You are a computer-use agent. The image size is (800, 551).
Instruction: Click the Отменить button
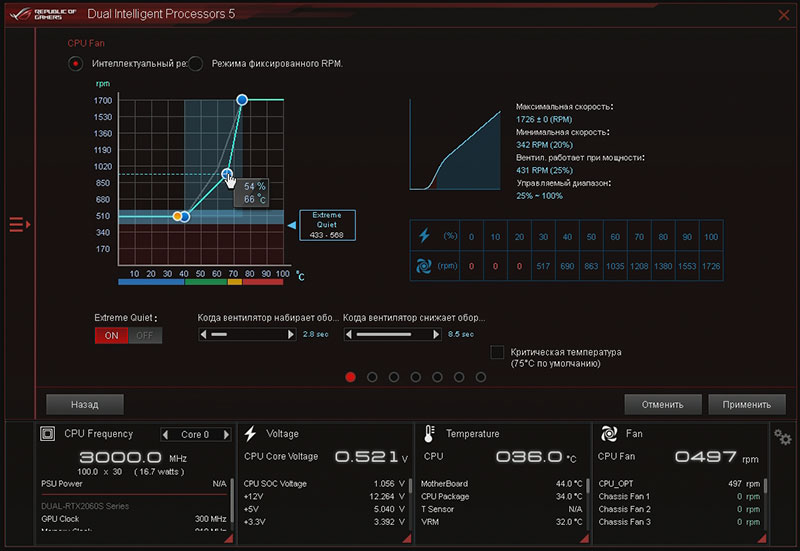pyautogui.click(x=663, y=405)
